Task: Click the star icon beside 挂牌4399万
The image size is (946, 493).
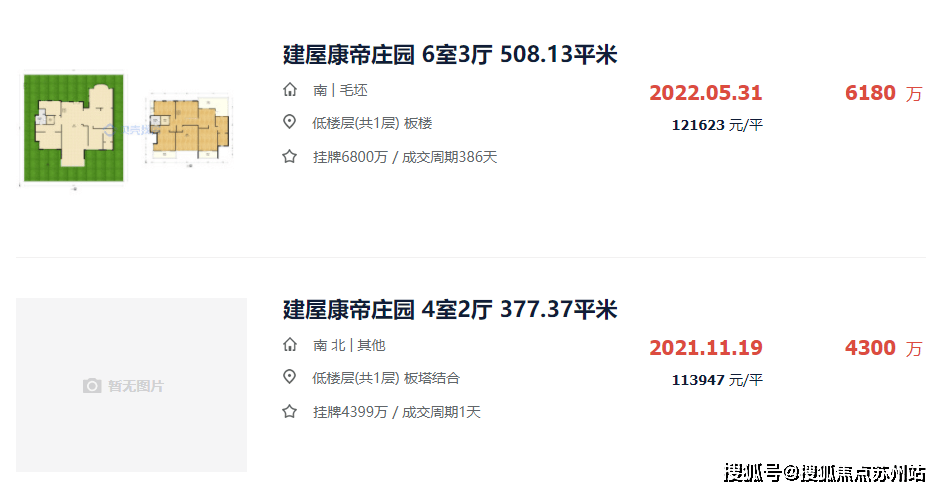Action: pos(290,412)
